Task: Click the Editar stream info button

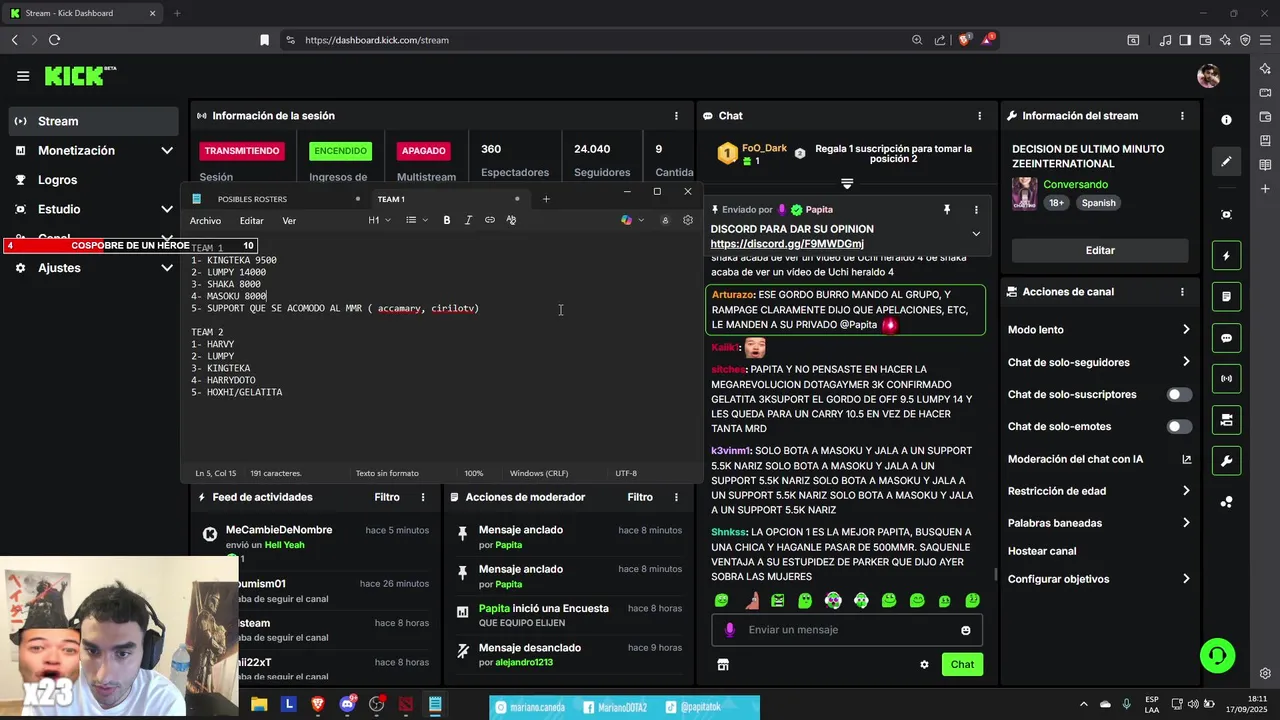Action: click(x=1100, y=250)
